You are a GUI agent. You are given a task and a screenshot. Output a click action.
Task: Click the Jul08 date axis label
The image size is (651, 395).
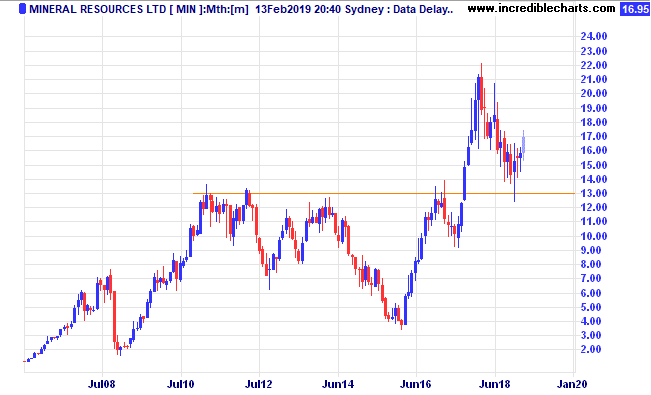[x=102, y=385]
